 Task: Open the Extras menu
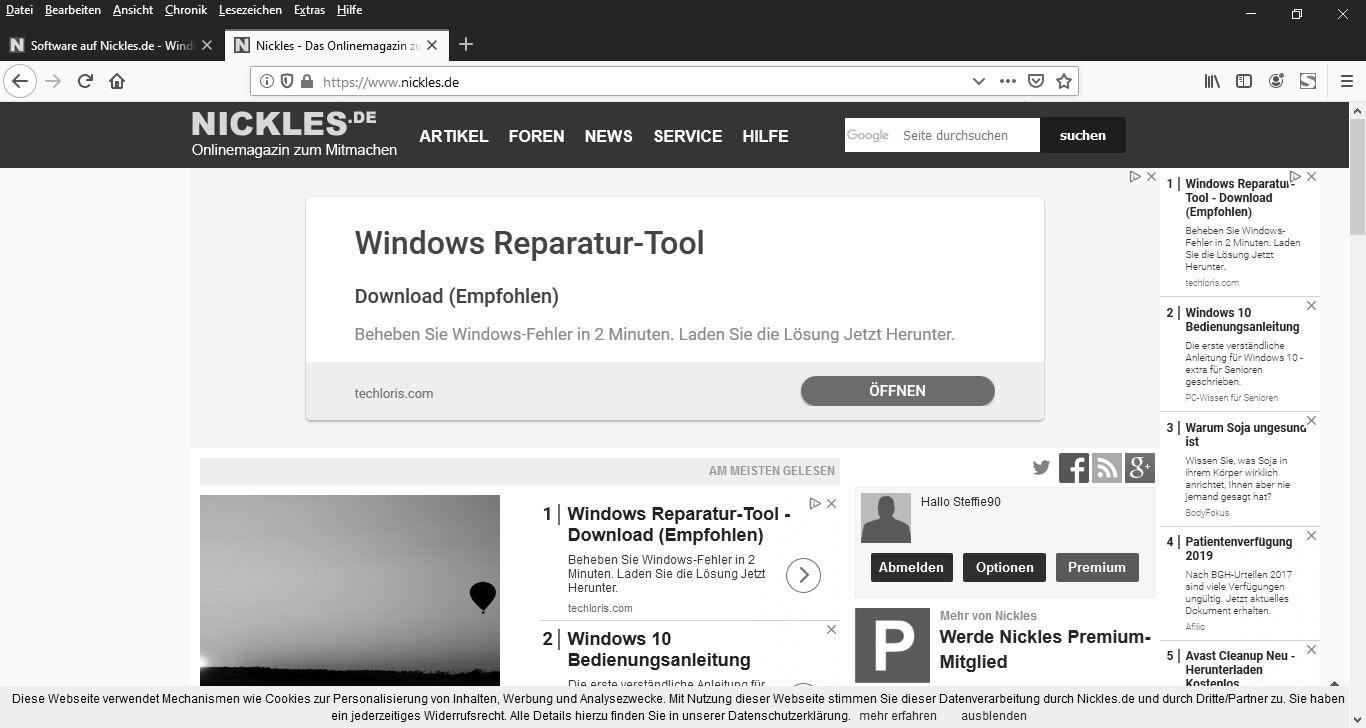pyautogui.click(x=310, y=10)
